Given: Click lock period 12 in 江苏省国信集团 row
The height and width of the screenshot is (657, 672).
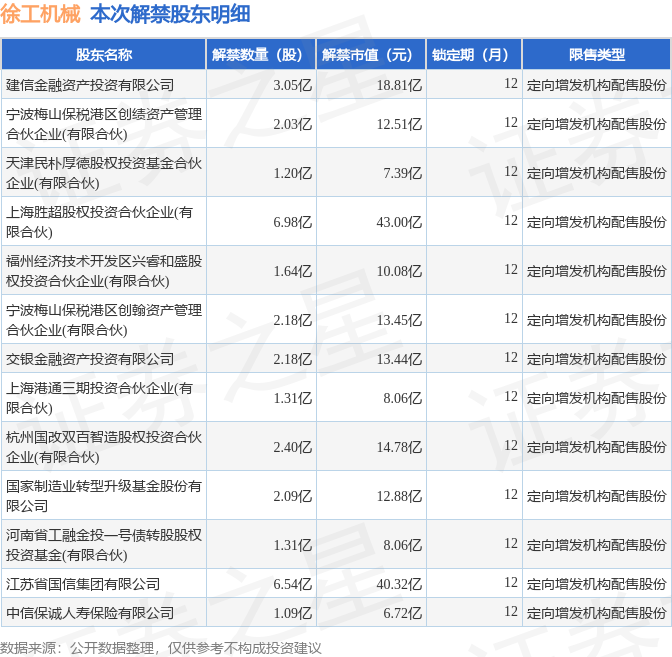Looking at the screenshot, I should (511, 582).
